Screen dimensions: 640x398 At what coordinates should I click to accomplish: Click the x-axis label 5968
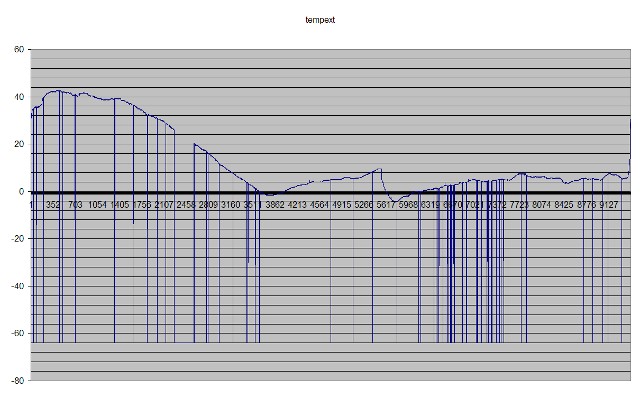click(x=408, y=205)
